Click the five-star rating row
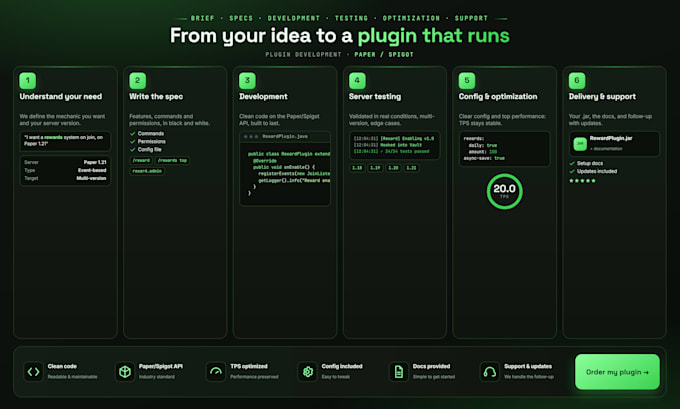The image size is (680, 409). [582, 180]
